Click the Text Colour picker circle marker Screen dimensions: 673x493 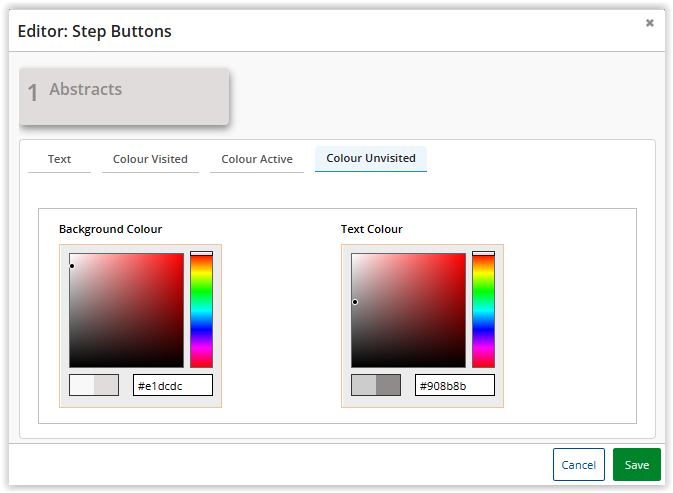[354, 302]
